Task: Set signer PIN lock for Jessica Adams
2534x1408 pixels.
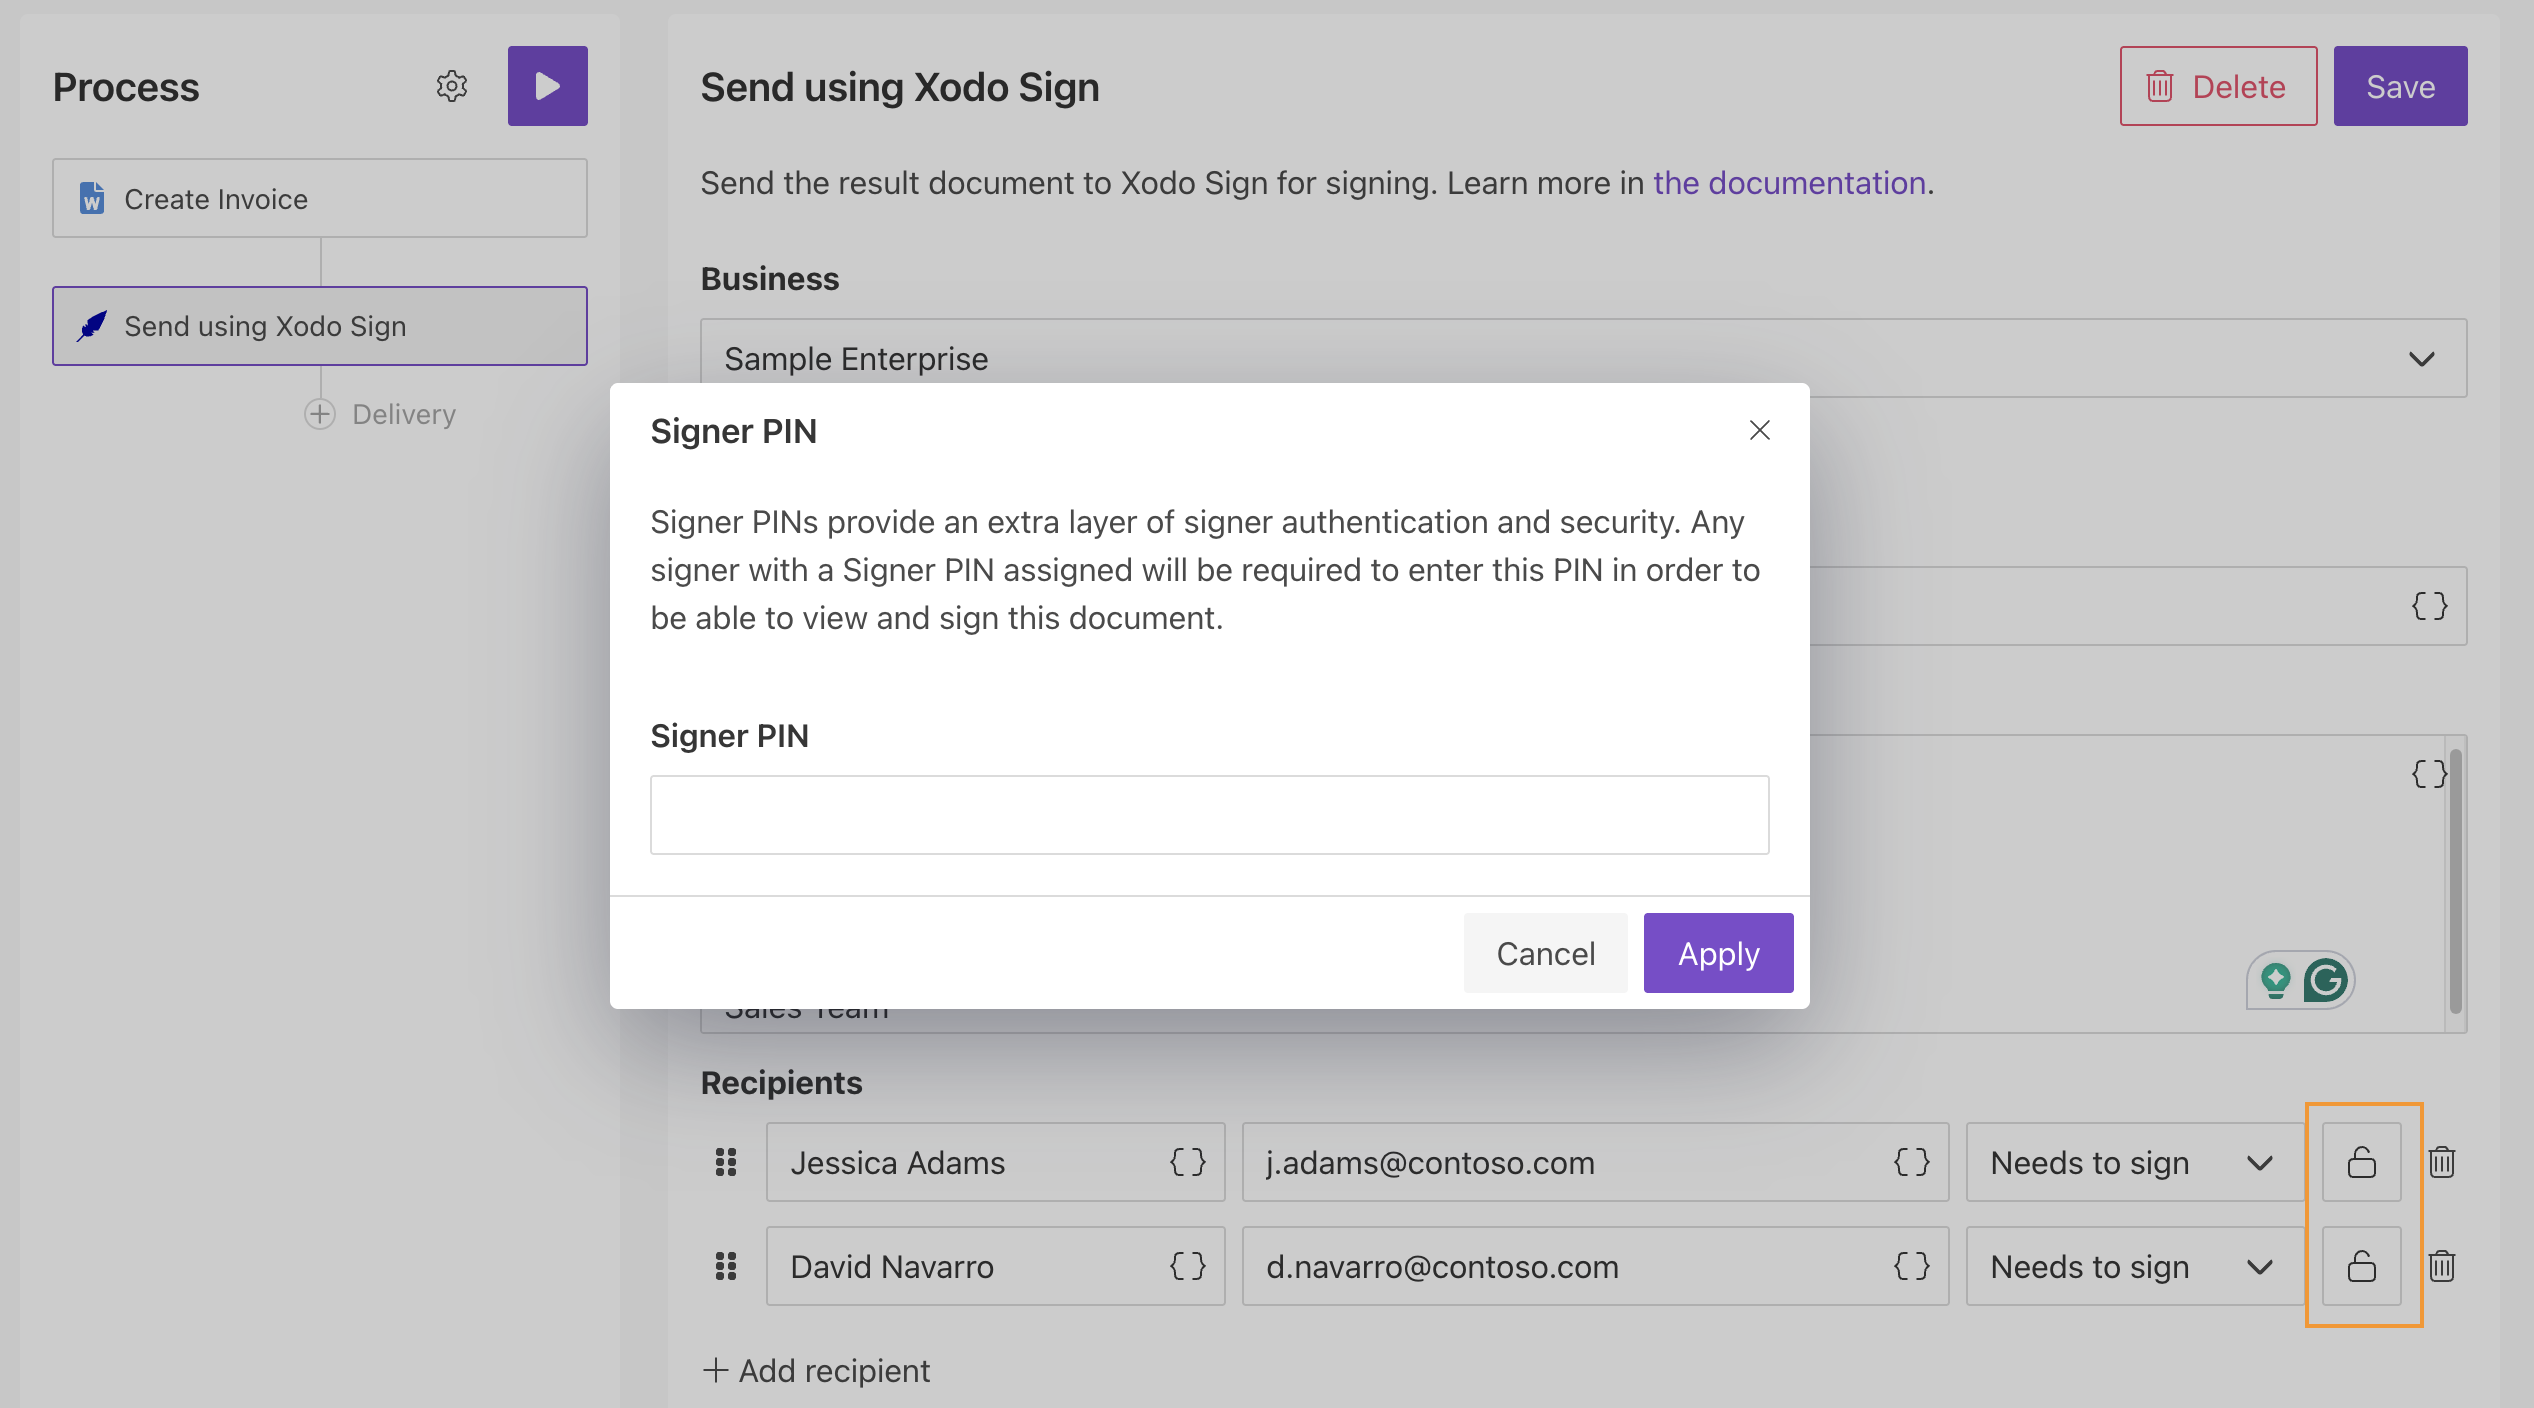Action: (x=2361, y=1162)
